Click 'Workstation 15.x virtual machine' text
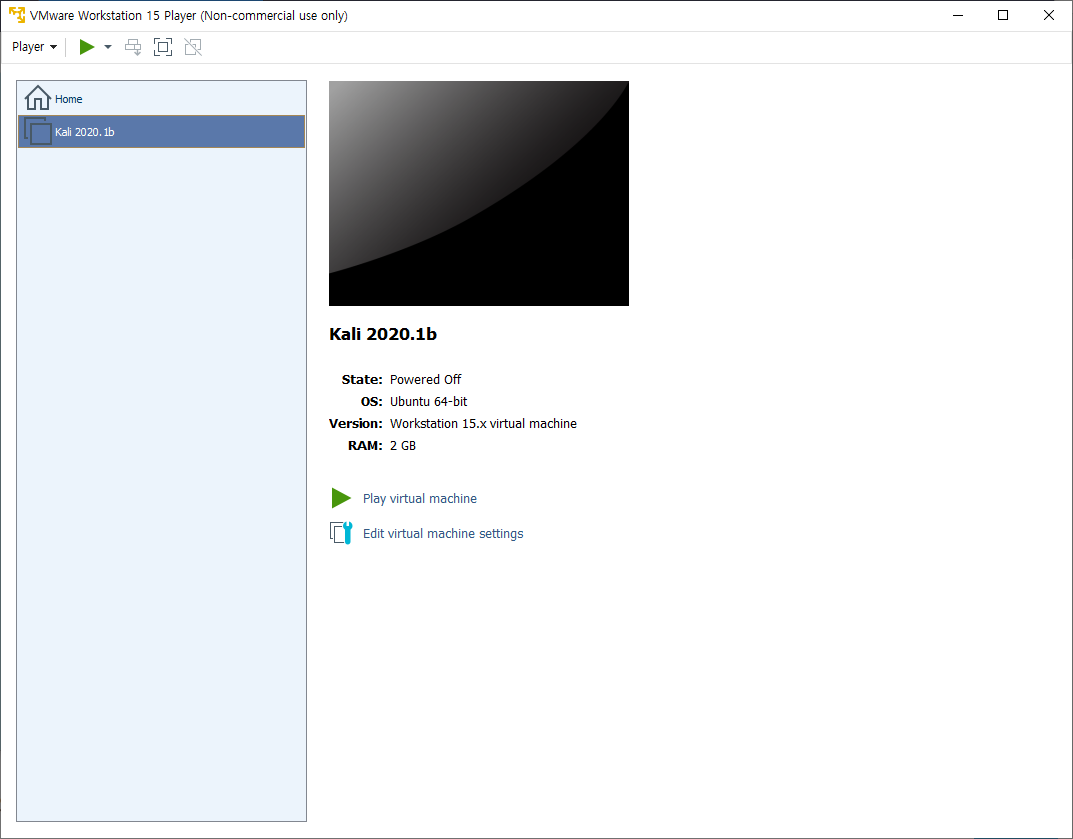The image size is (1073, 839). [483, 423]
